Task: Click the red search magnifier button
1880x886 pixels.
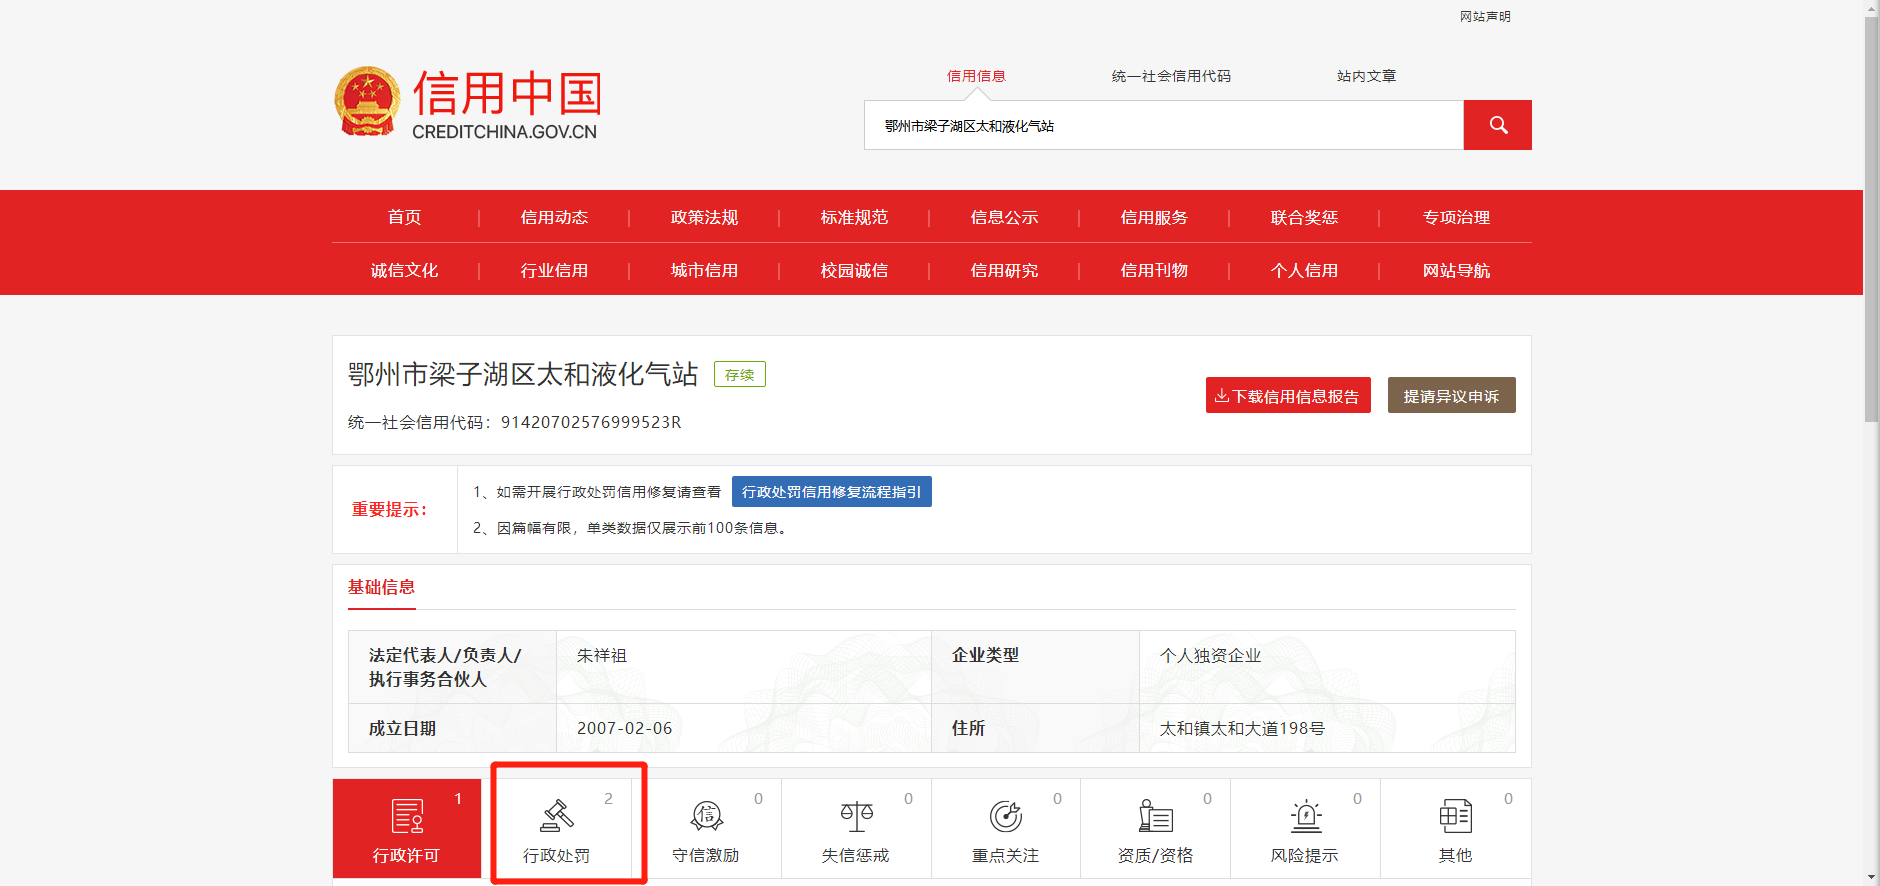Action: [x=1497, y=125]
